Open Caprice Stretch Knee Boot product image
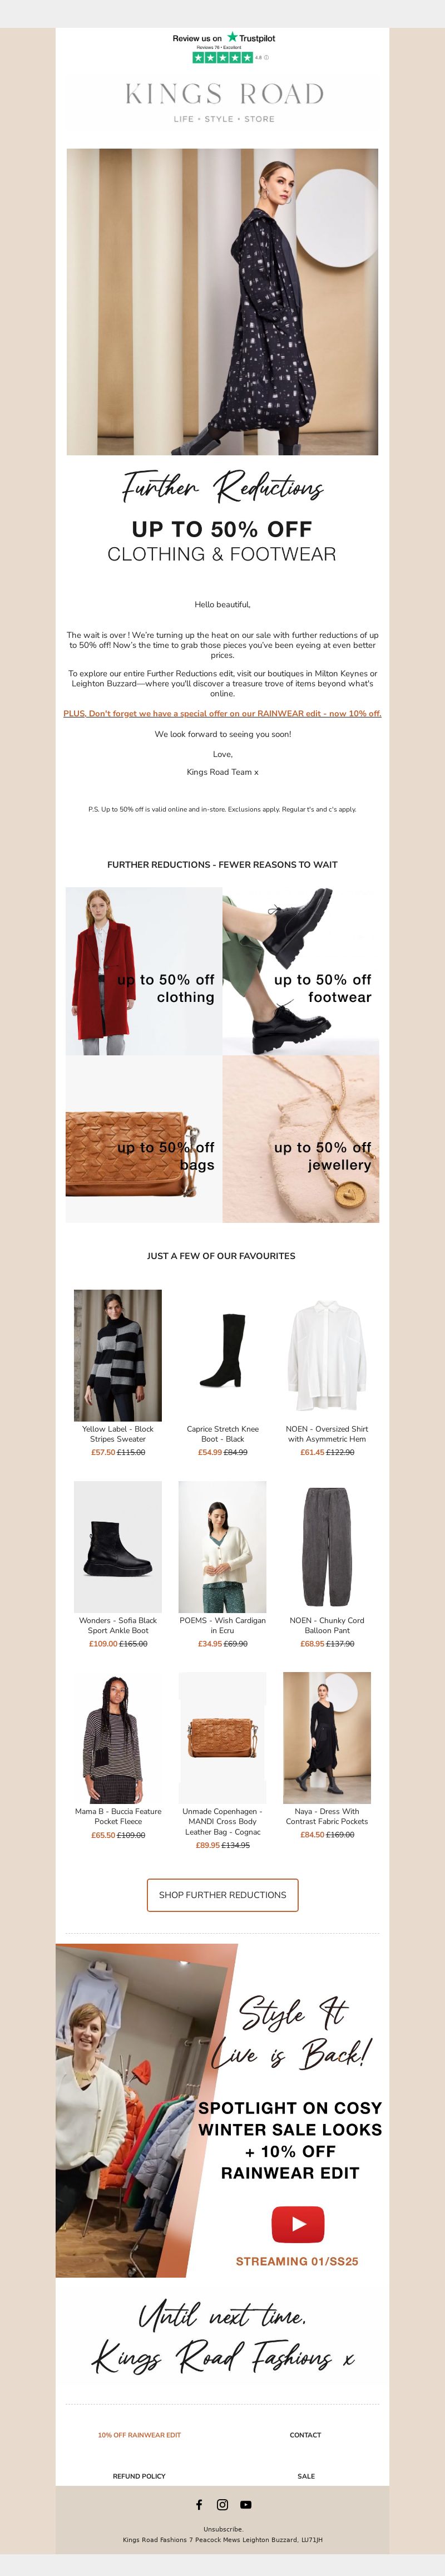The height and width of the screenshot is (2576, 445). point(222,1354)
